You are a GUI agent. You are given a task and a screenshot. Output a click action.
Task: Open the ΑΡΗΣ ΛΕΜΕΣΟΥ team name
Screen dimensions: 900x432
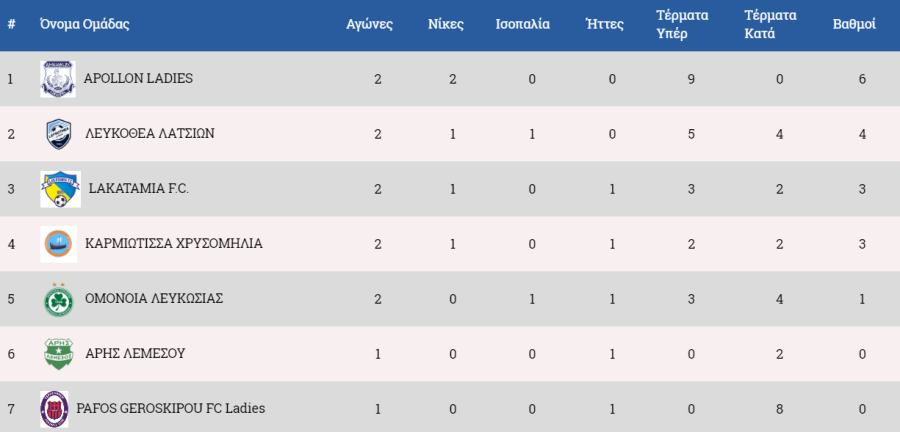pos(135,354)
